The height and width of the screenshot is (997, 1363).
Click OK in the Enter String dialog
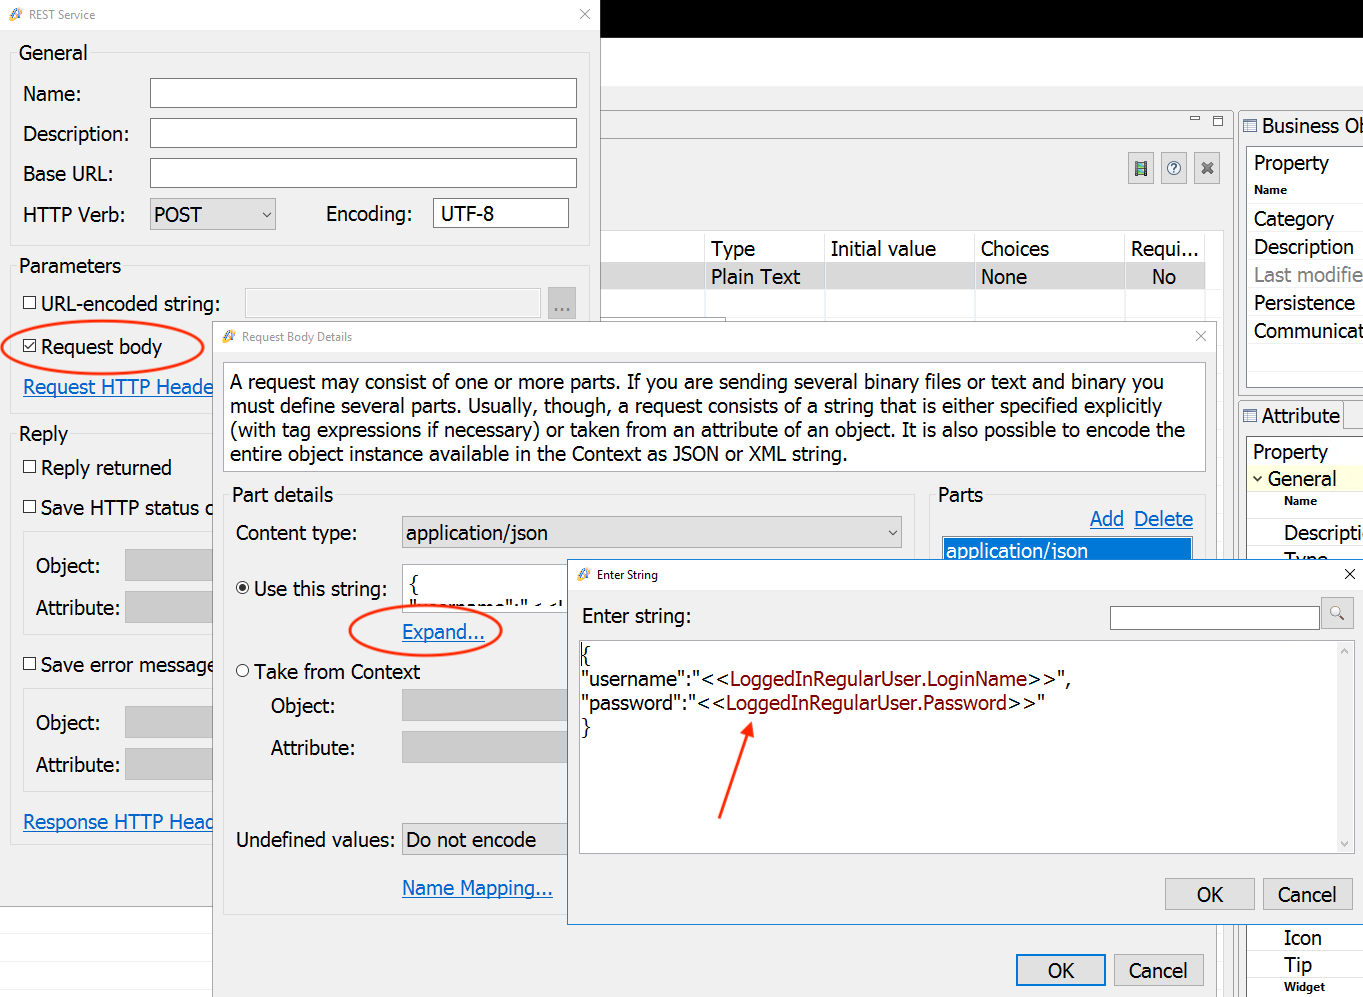(1210, 894)
